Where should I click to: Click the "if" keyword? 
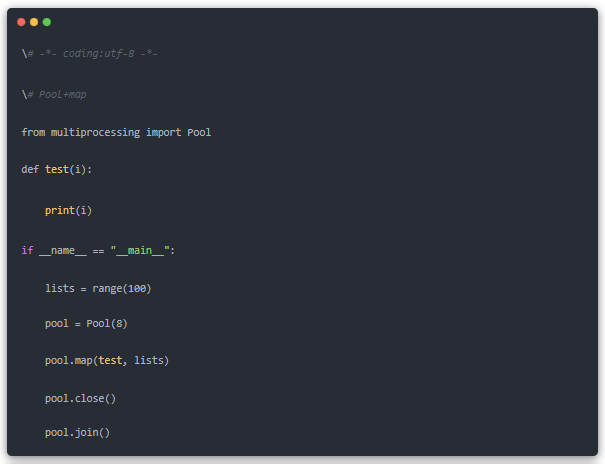point(27,250)
